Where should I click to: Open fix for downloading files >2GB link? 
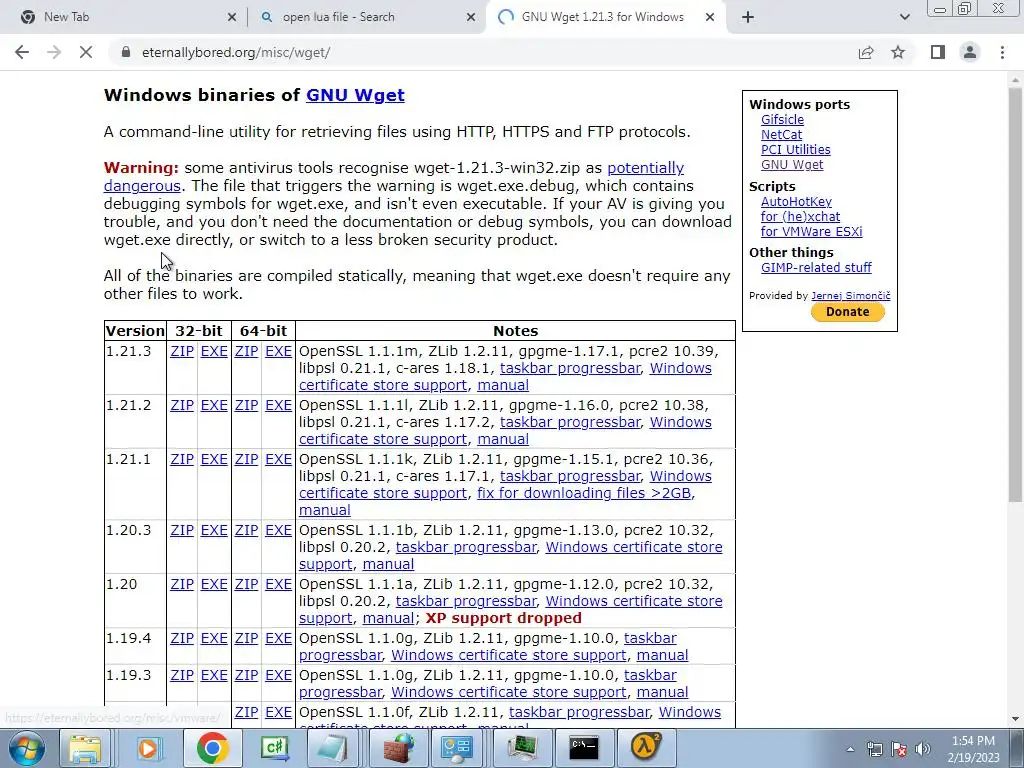(584, 494)
